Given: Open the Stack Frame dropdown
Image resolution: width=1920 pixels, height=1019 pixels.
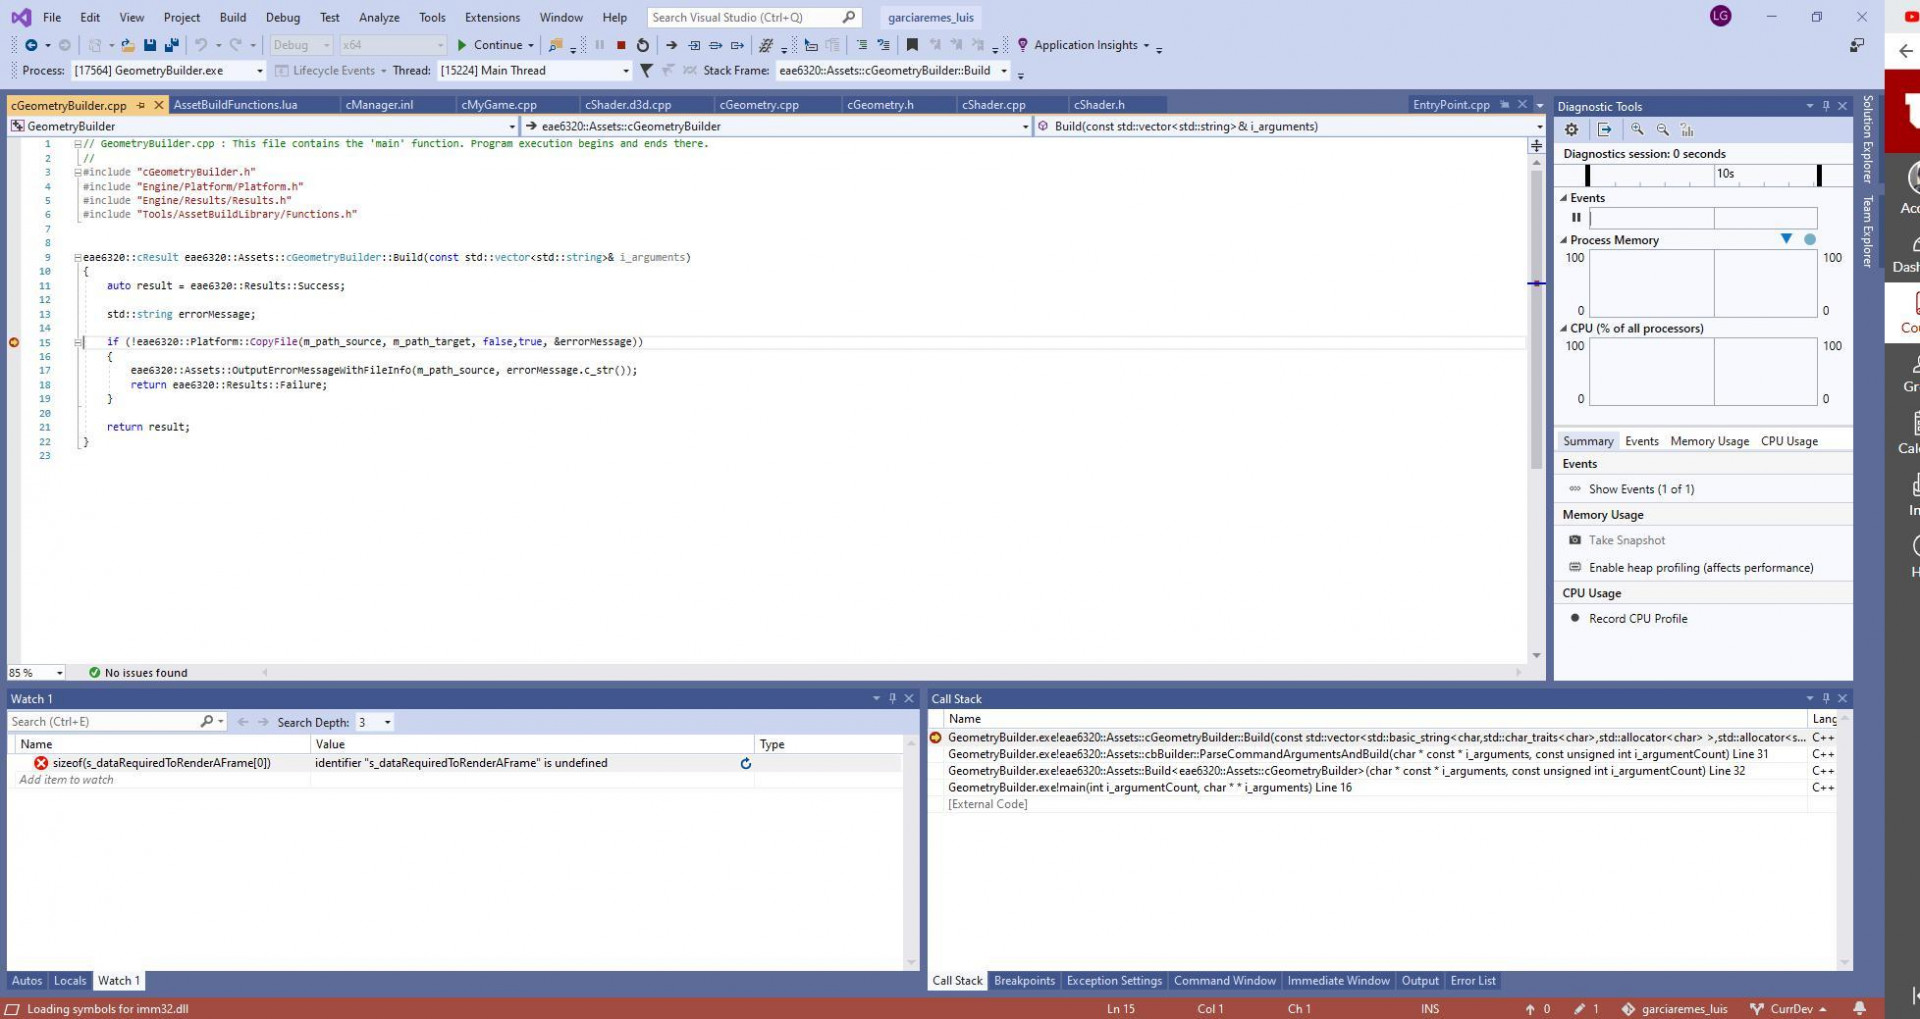Looking at the screenshot, I should tap(1003, 71).
